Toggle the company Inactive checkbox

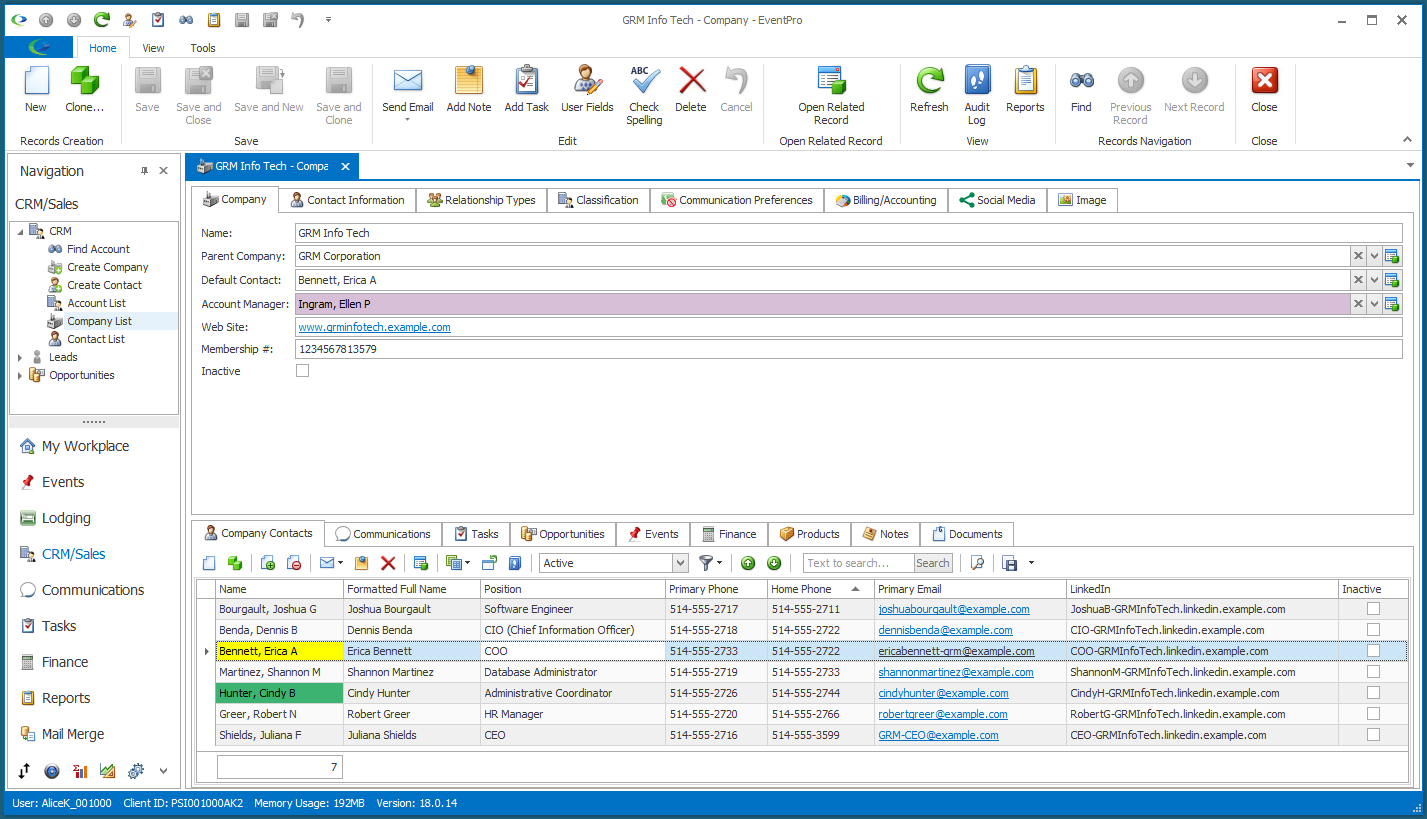pos(303,371)
